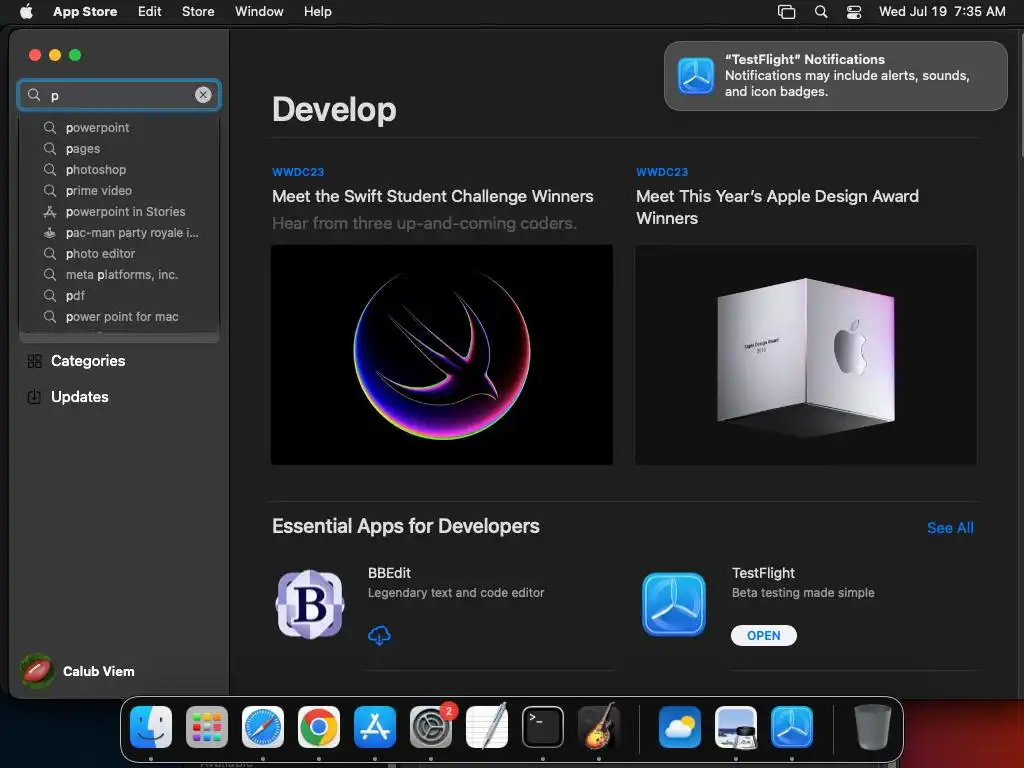
Task: Open the Apple menu
Action: tap(26, 11)
